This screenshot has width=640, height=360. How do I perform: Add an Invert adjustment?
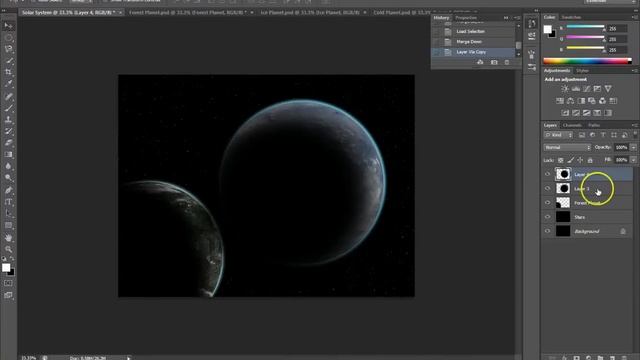coord(565,113)
